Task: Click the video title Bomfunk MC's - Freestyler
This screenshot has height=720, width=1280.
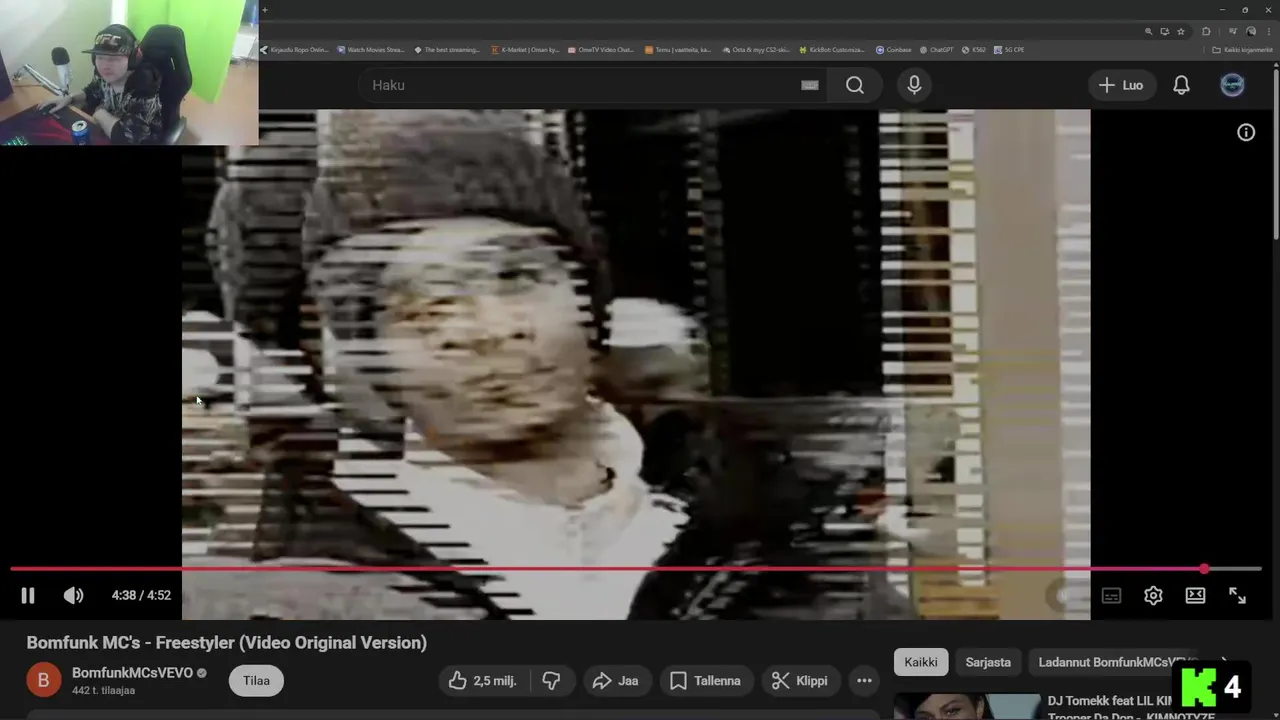Action: (227, 643)
